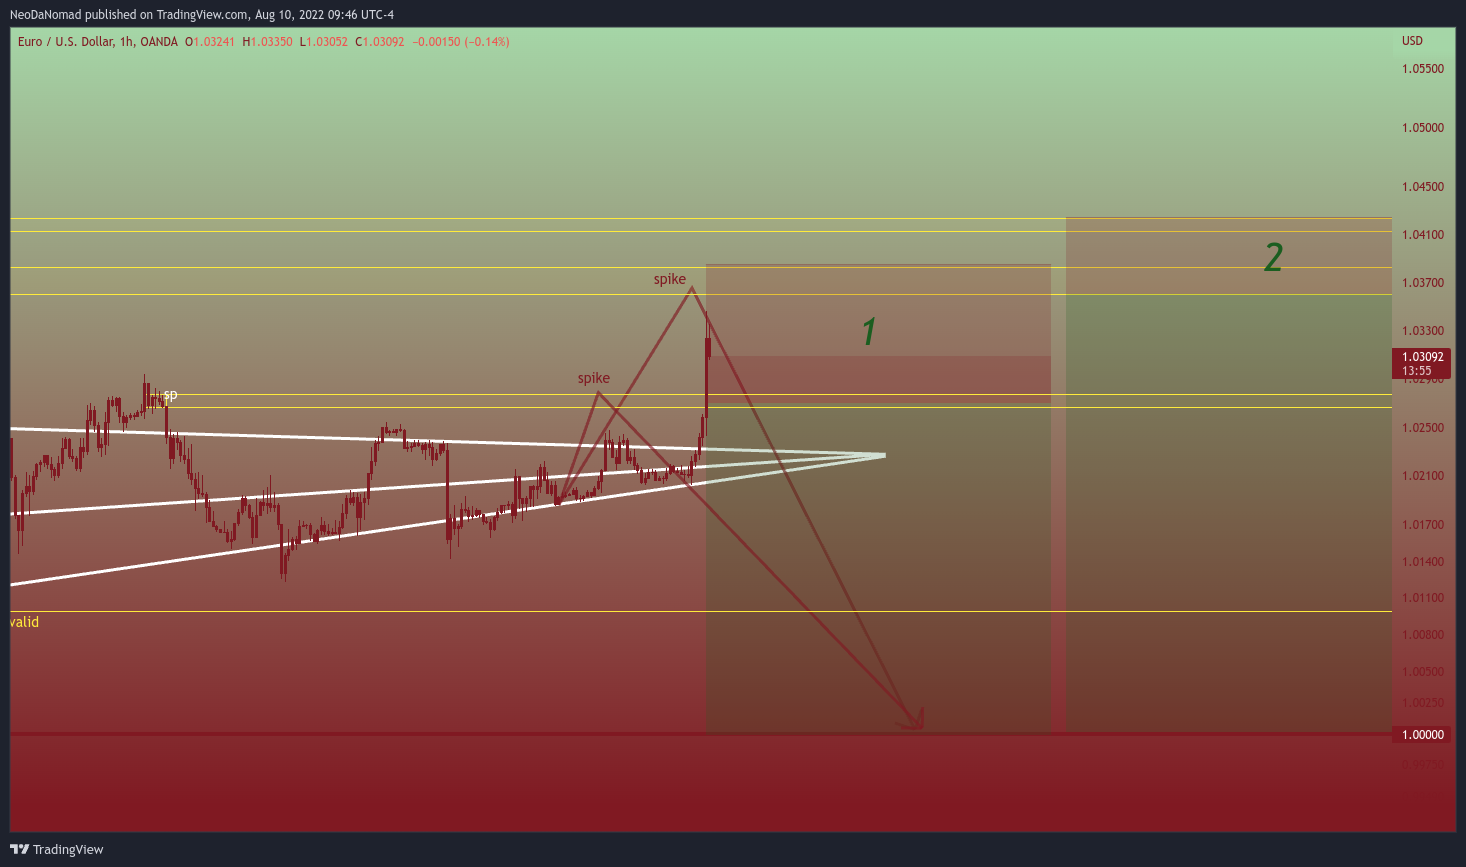Select the lower 'spike' annotation above the triangle
This screenshot has height=867, width=1466.
594,379
